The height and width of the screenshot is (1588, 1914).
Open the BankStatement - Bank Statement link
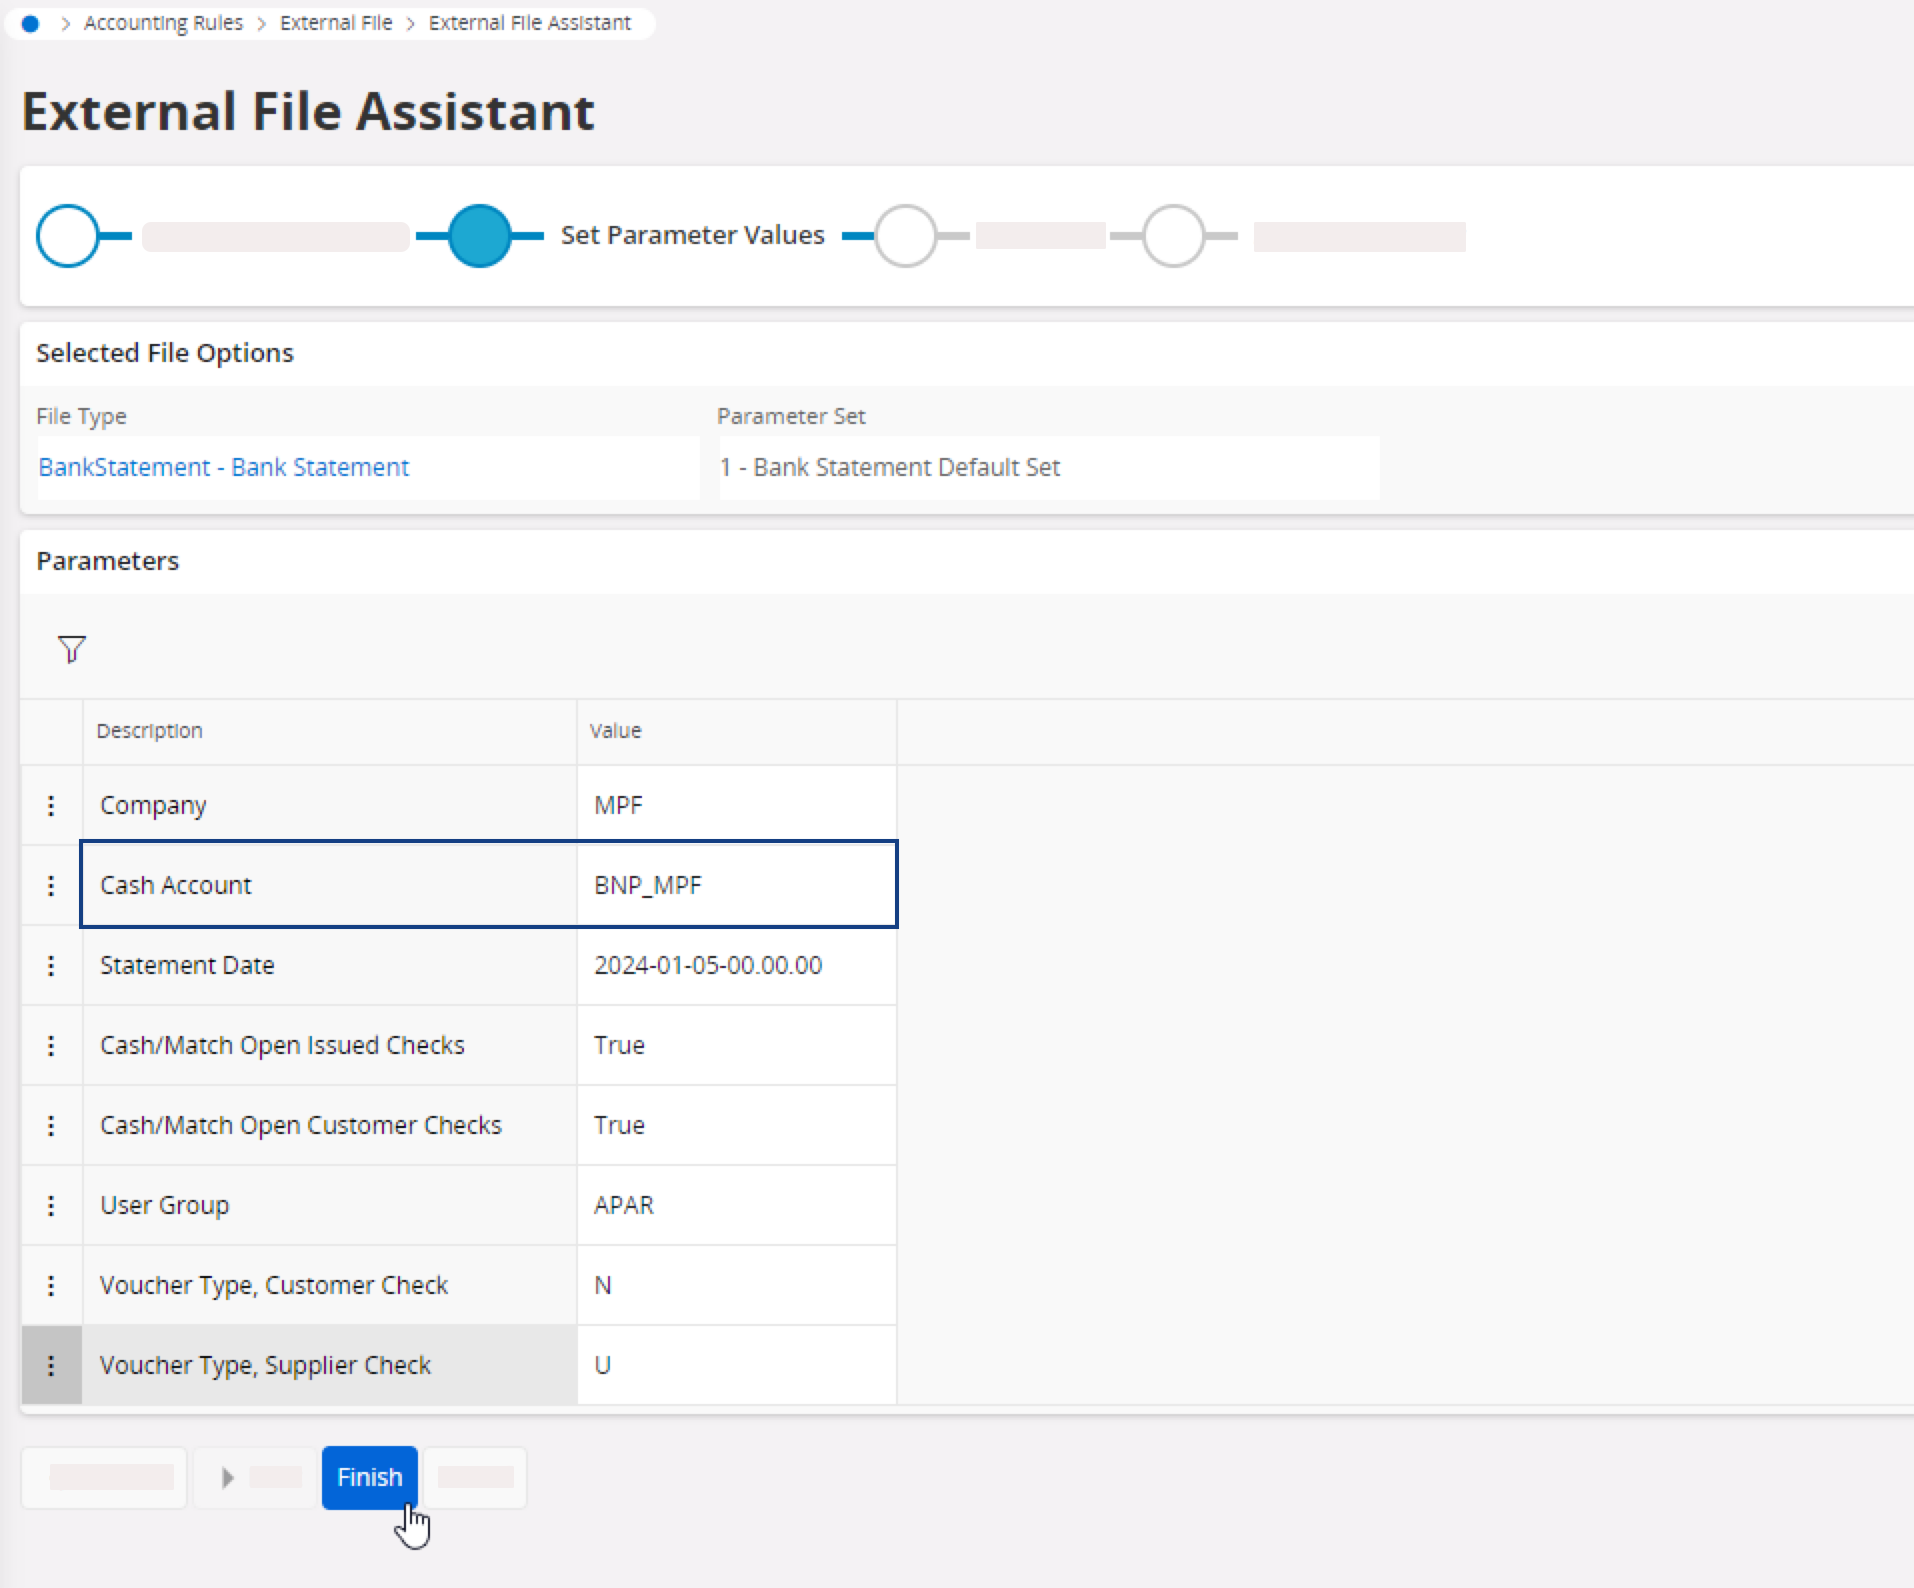pos(224,467)
